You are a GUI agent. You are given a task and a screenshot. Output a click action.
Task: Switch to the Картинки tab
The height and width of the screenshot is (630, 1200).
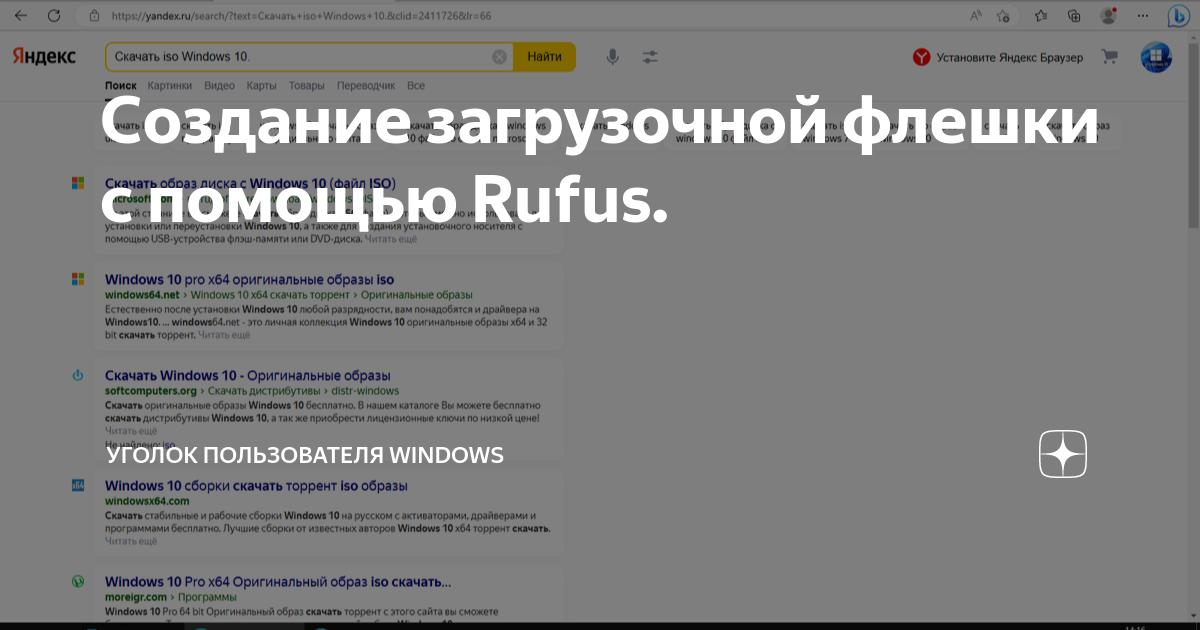pos(170,86)
